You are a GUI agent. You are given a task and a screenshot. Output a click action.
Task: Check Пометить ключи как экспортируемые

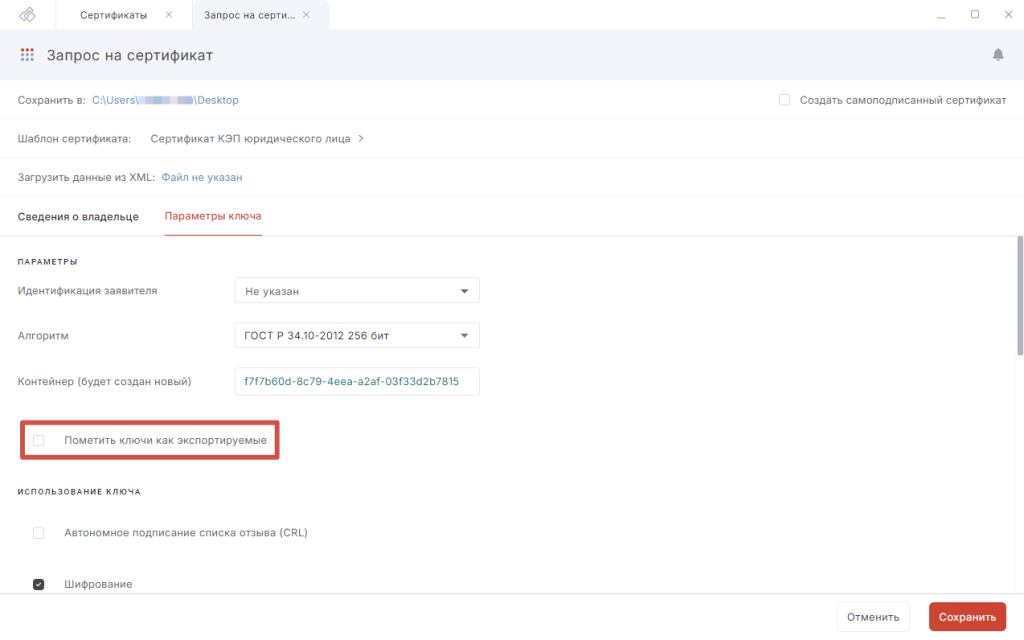39,441
